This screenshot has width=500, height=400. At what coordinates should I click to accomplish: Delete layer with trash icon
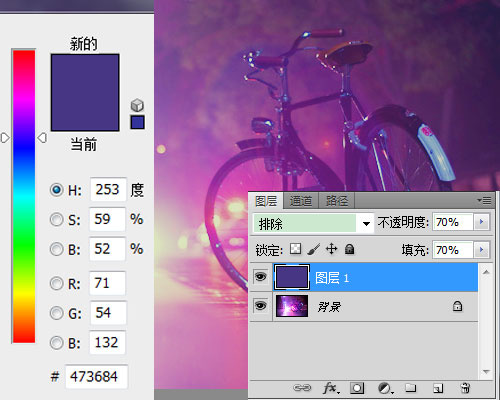(465, 388)
